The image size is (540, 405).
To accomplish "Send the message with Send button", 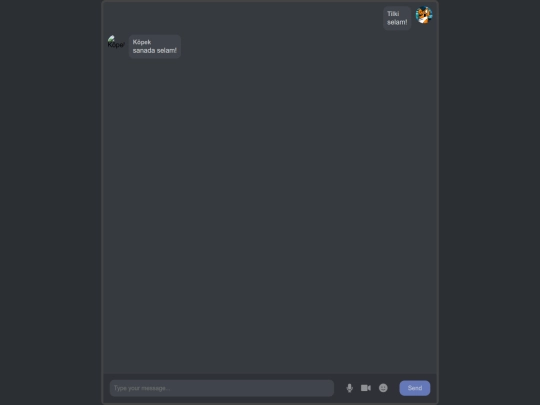I will coord(415,388).
